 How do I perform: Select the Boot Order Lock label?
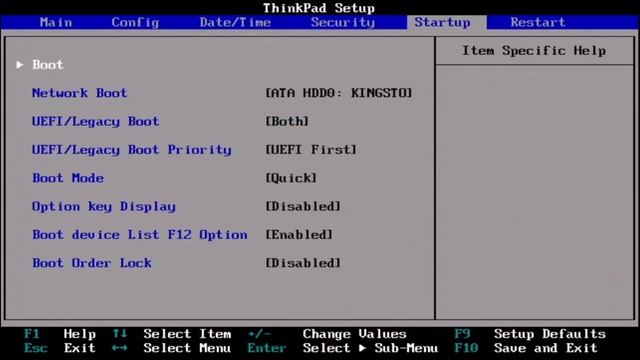(x=92, y=263)
